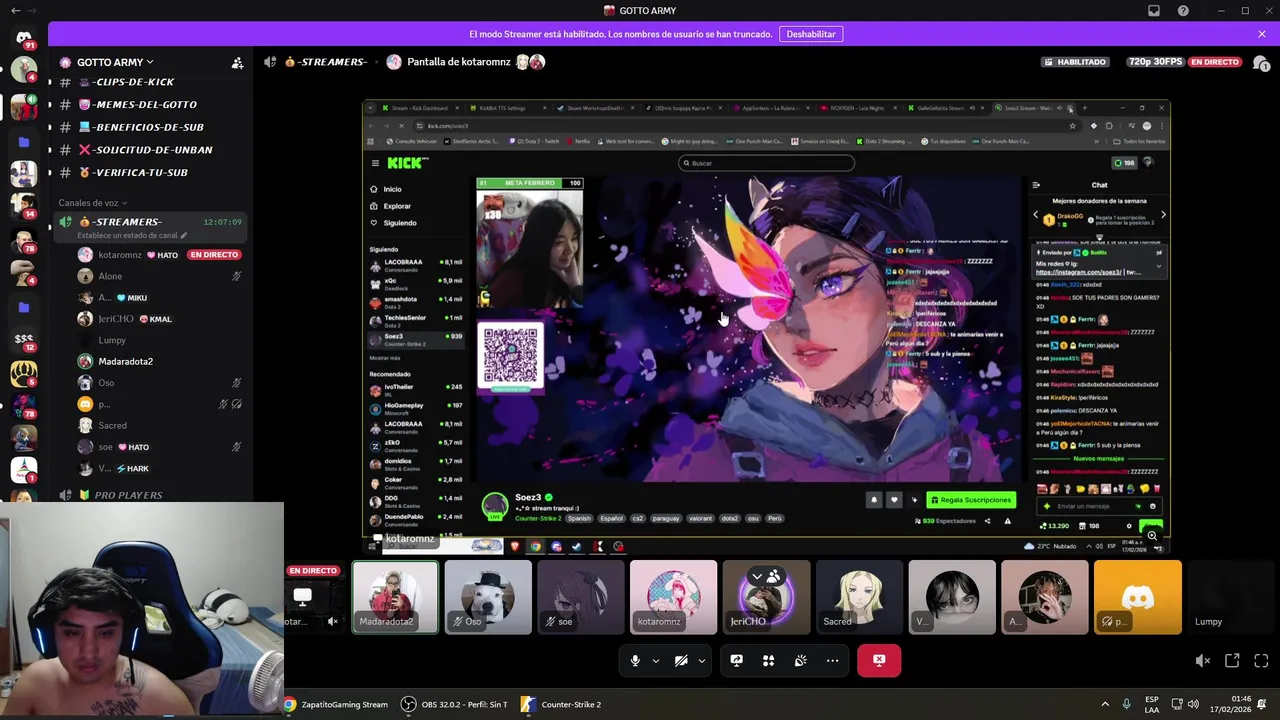The width and height of the screenshot is (1280, 720).
Task: Enter fullscreen mode for the call
Action: (1261, 660)
